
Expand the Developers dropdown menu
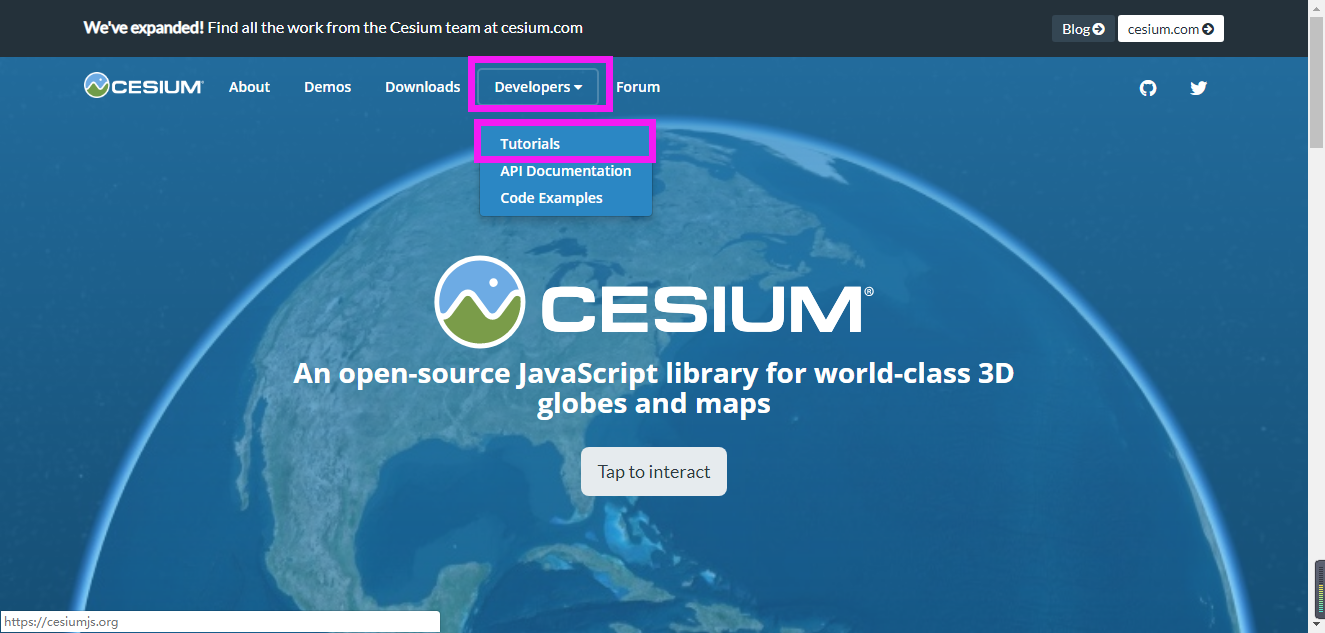click(x=538, y=87)
